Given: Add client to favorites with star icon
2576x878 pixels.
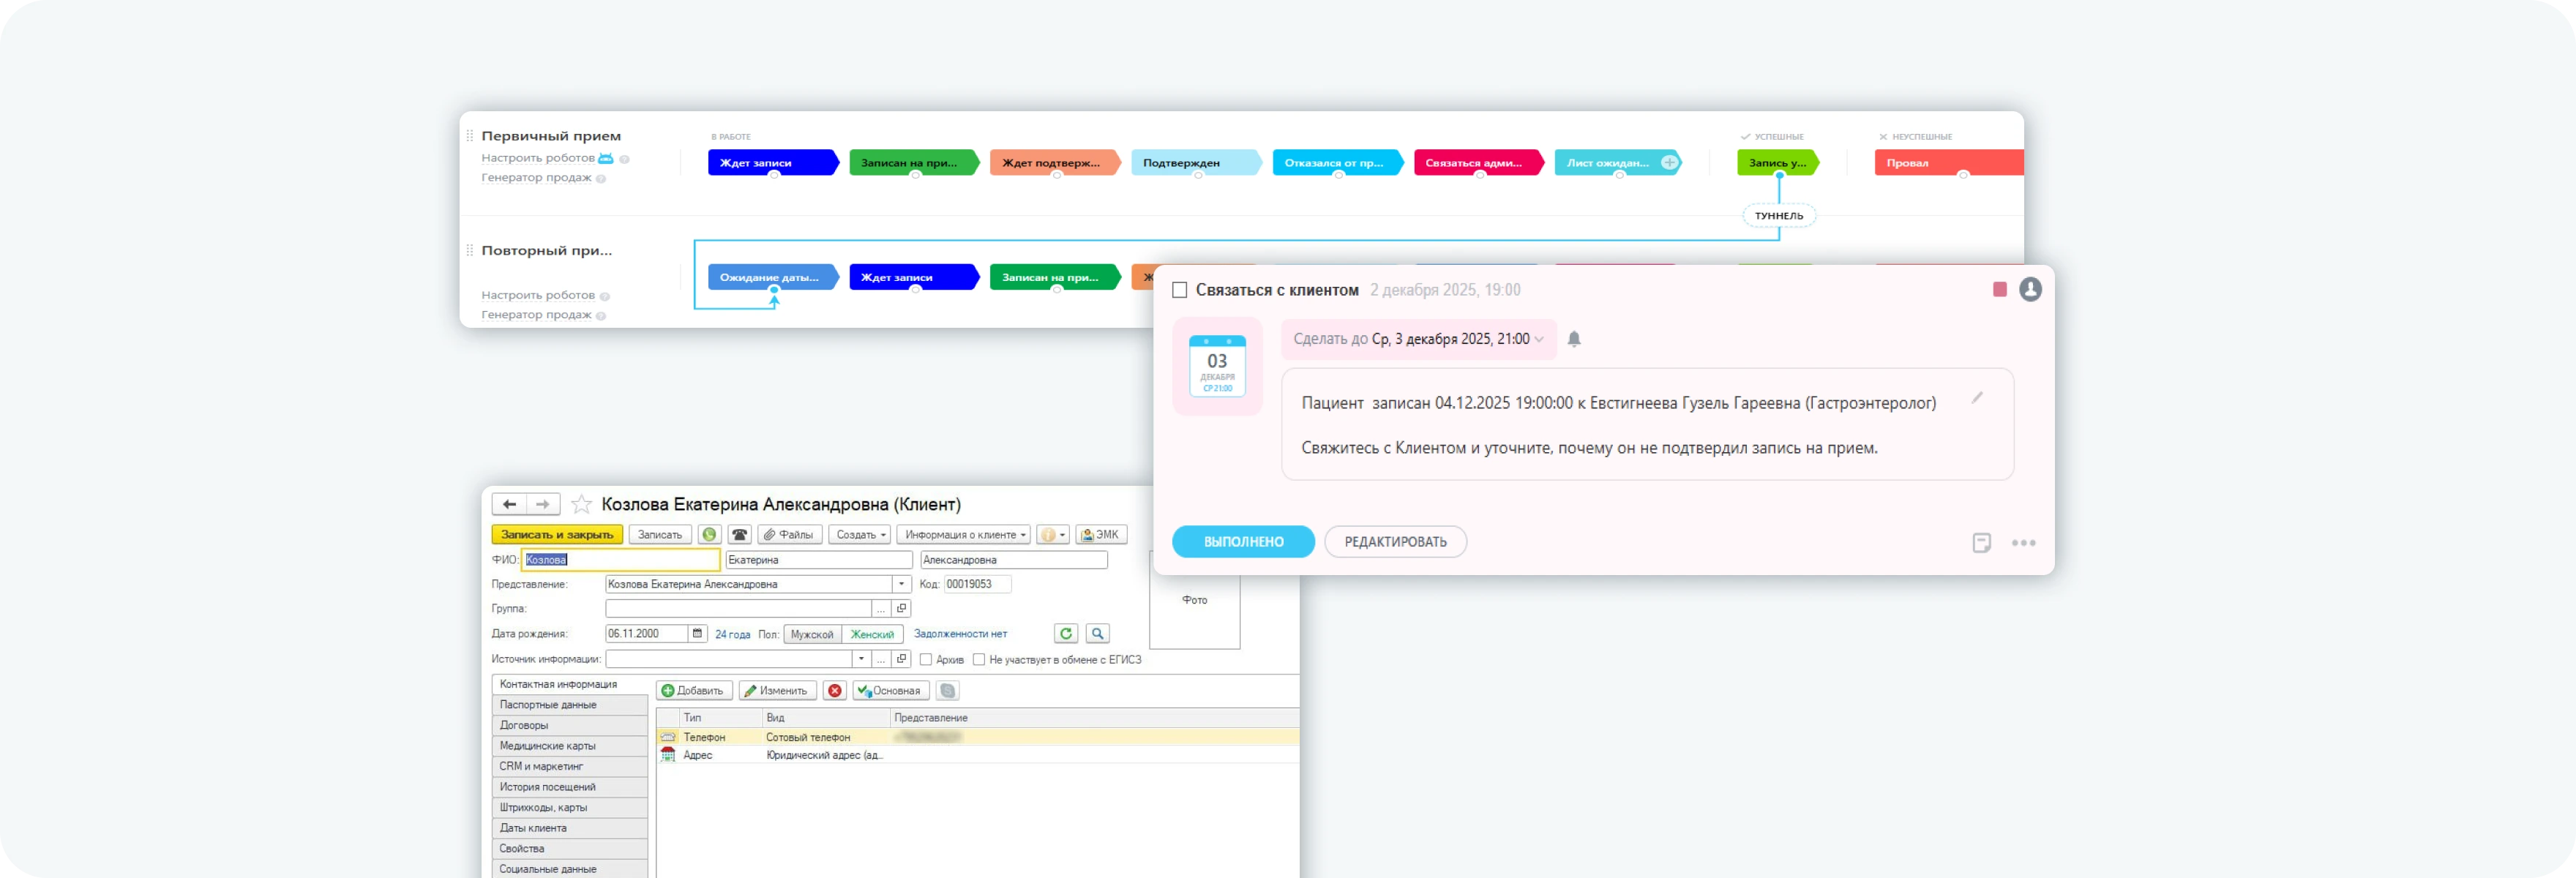Looking at the screenshot, I should click(581, 505).
